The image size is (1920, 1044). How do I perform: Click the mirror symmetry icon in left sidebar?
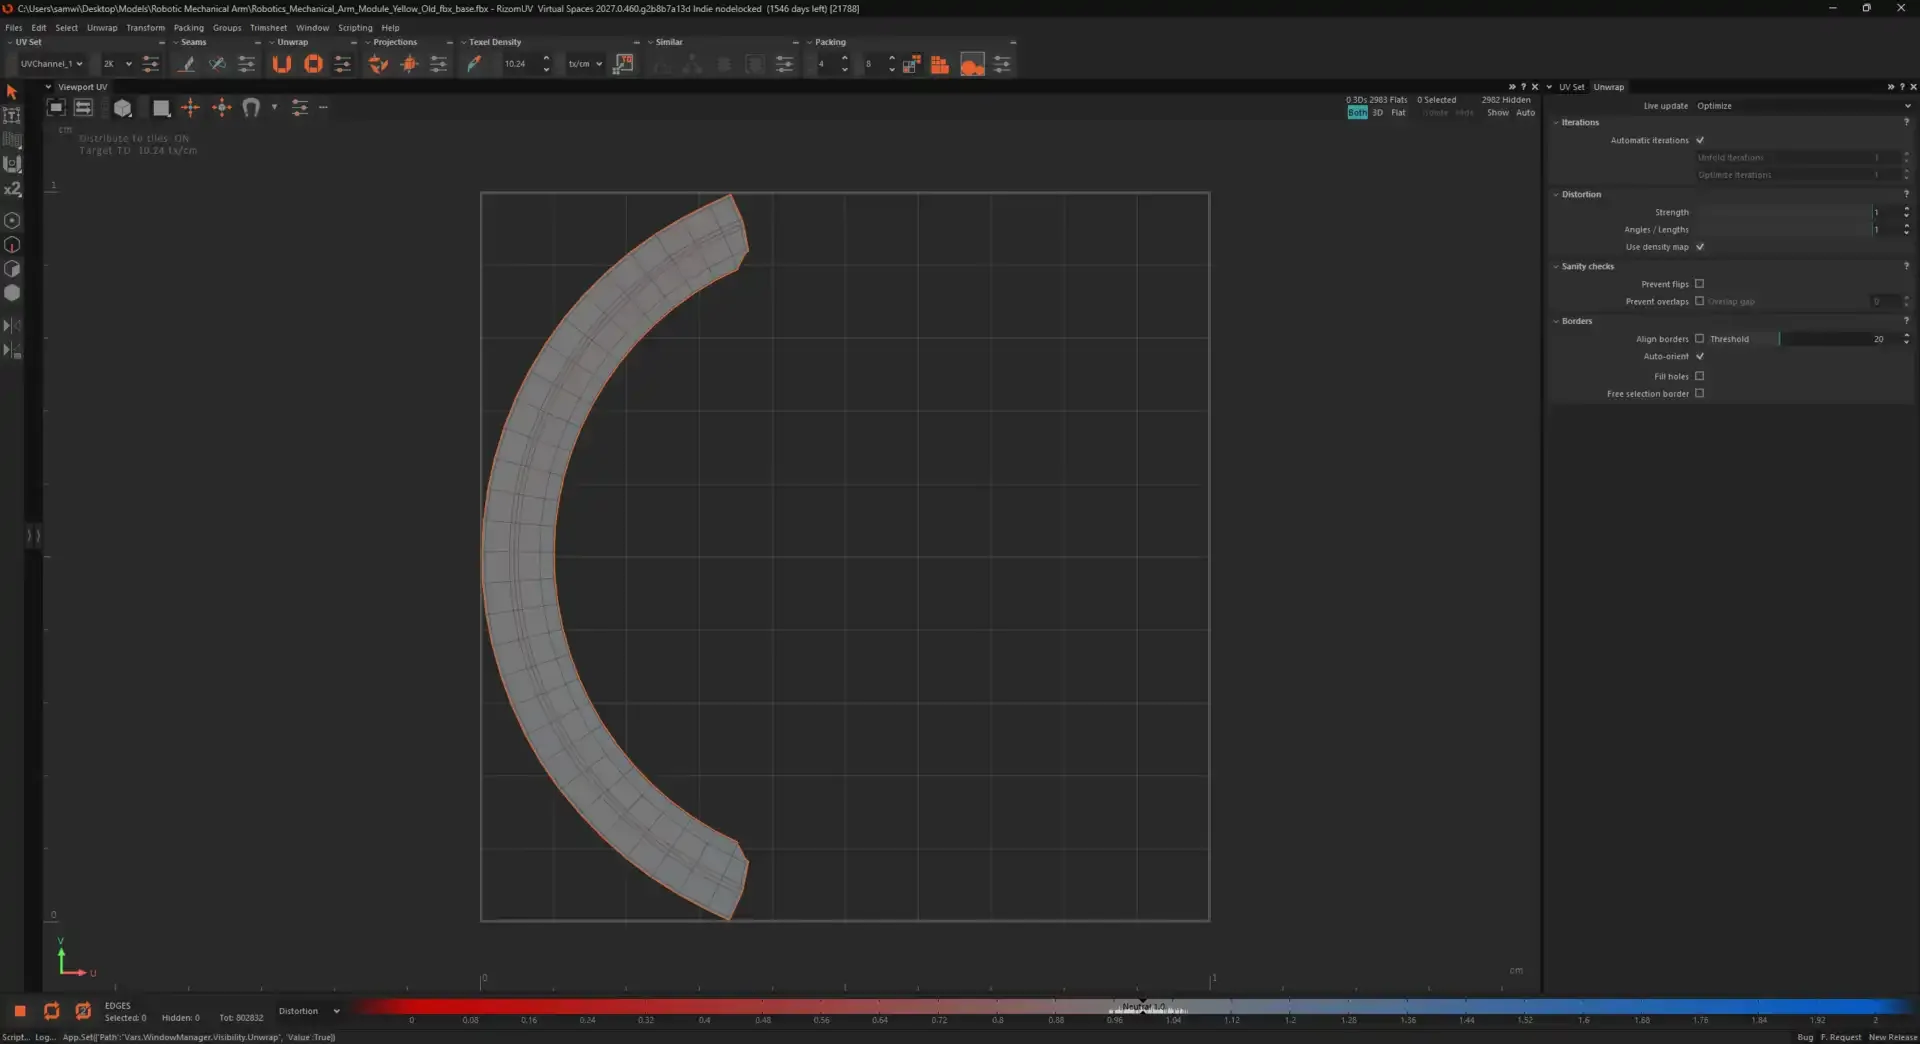(x=12, y=325)
